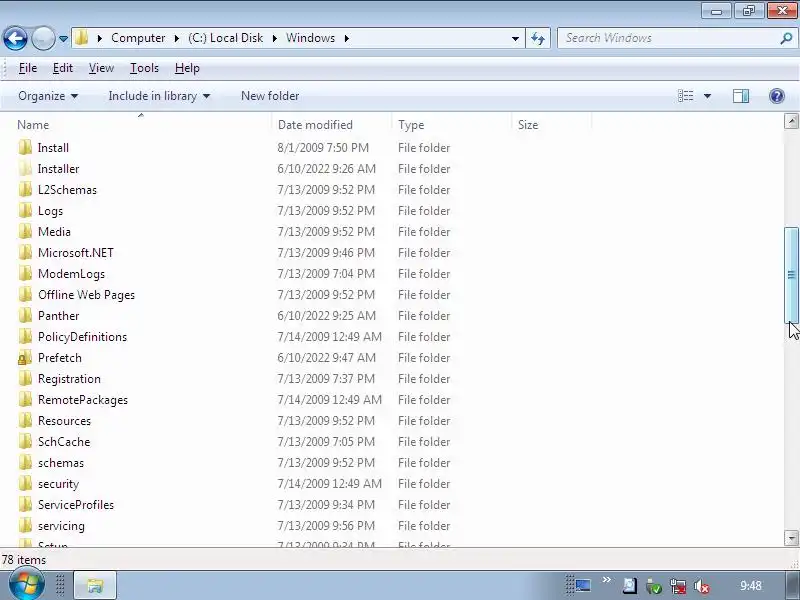Image resolution: width=800 pixels, height=600 pixels.
Task: Open Include in library dropdown
Action: 159,96
